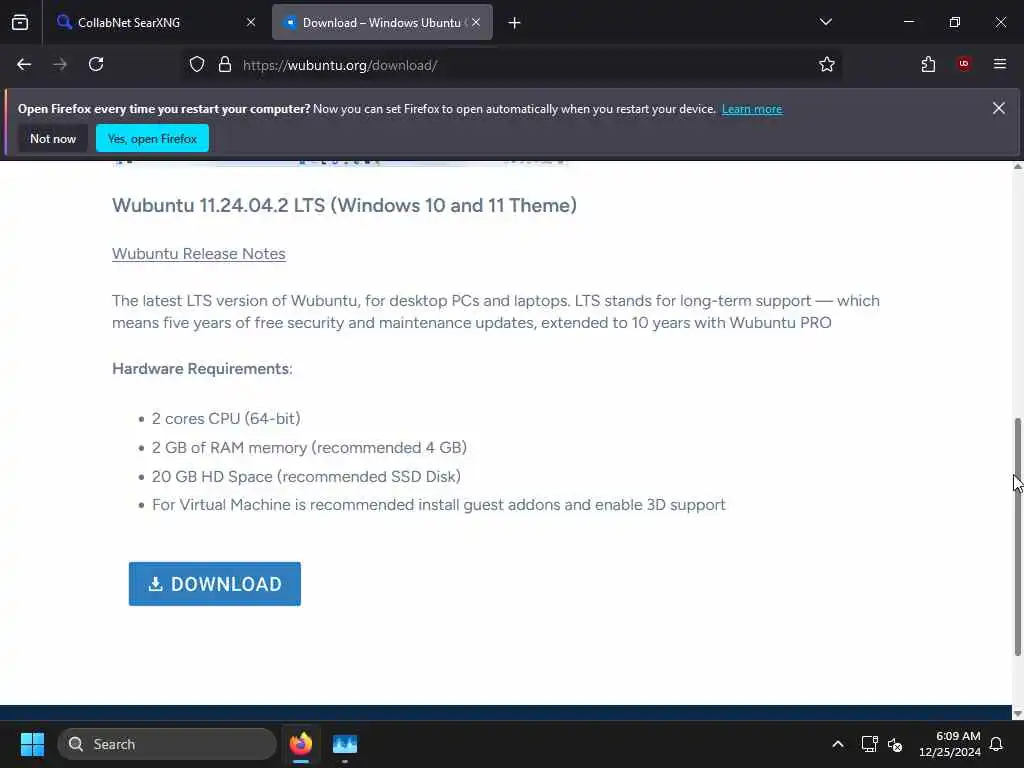Choose Not now in notification bar
The height and width of the screenshot is (768, 1024).
(53, 138)
